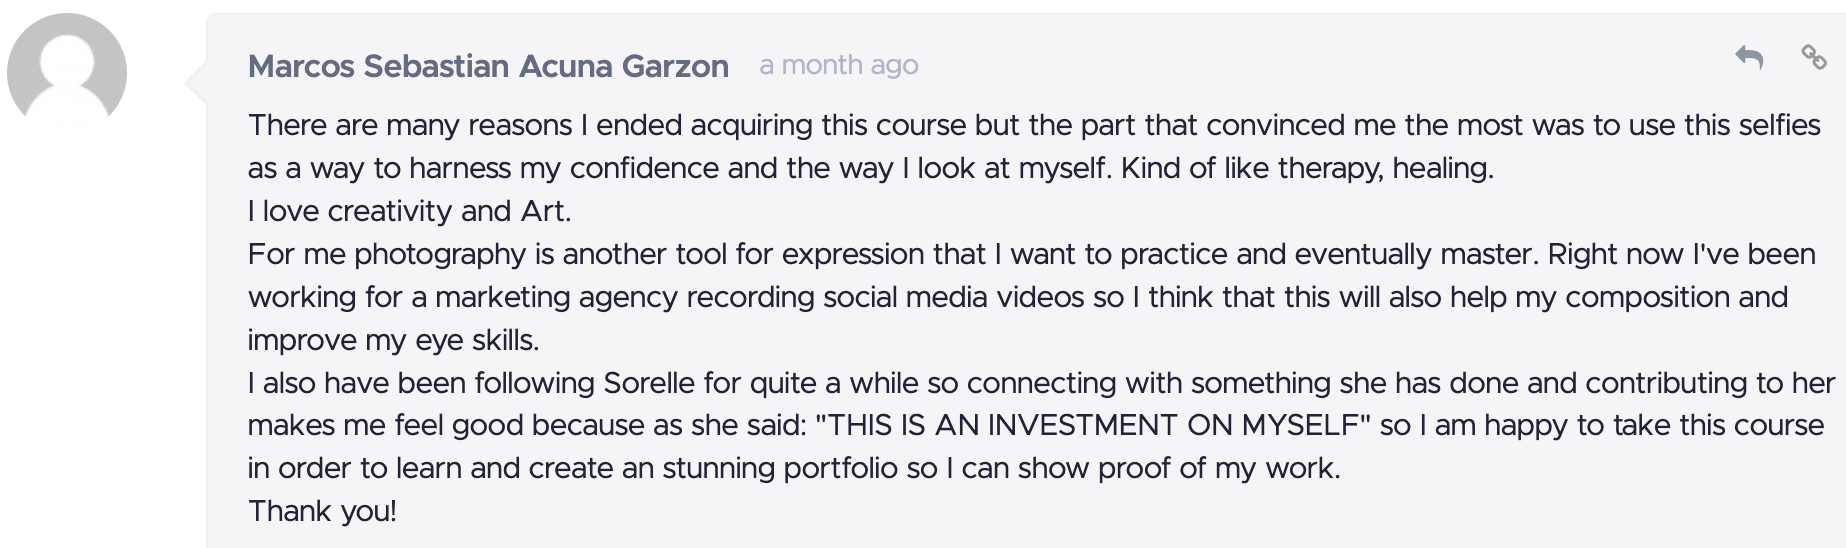The height and width of the screenshot is (548, 1846).
Task: Click the quoted "THIS IS AN INVESTMENT ON MYSELF" text
Action: click(1093, 425)
